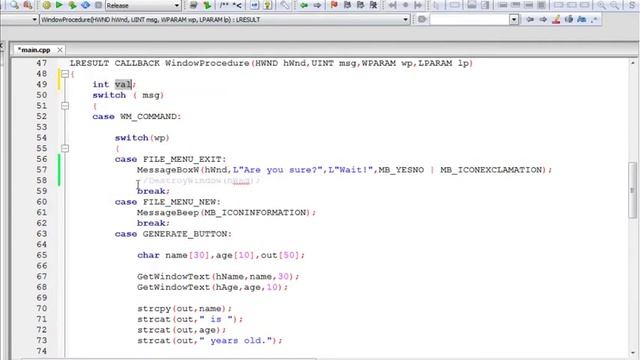Click 'MessageBoxW' in line 57
Screen dimensions: 640x360
point(168,170)
